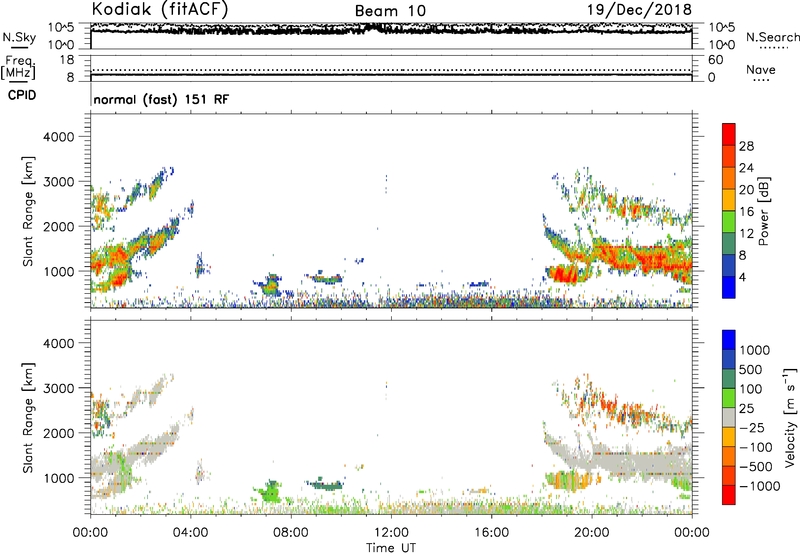The height and width of the screenshot is (554, 800).
Task: Click power panel 'Slant Range [km]' label
Action: click(28, 211)
